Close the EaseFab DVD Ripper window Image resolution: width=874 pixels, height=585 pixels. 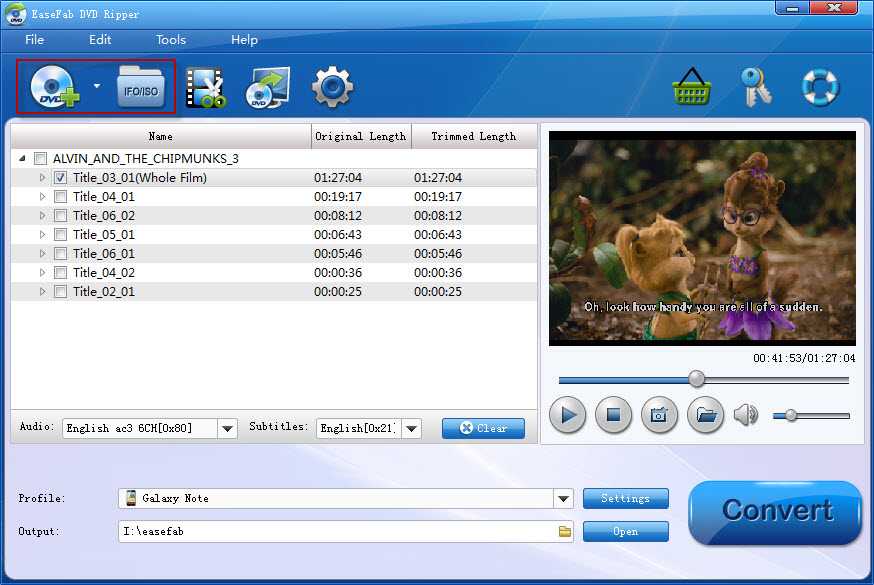tap(834, 8)
